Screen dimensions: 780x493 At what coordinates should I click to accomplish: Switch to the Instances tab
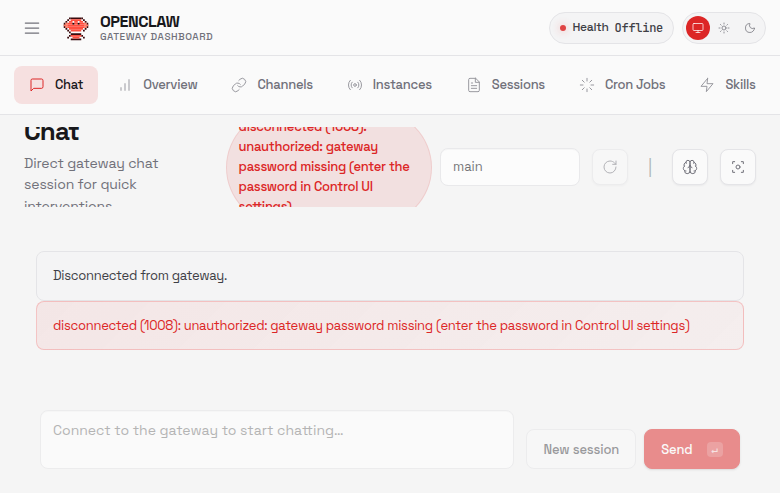(390, 85)
